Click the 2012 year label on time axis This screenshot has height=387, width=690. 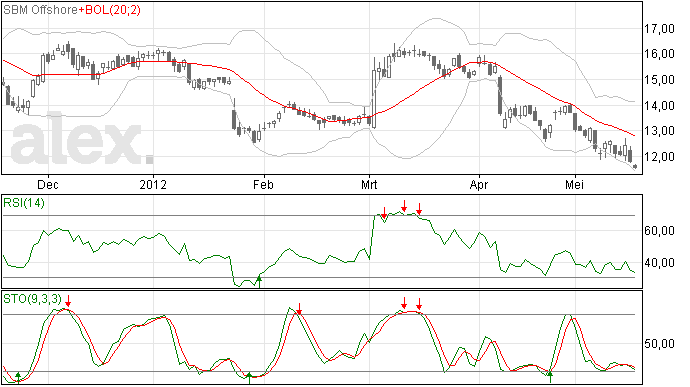point(153,184)
